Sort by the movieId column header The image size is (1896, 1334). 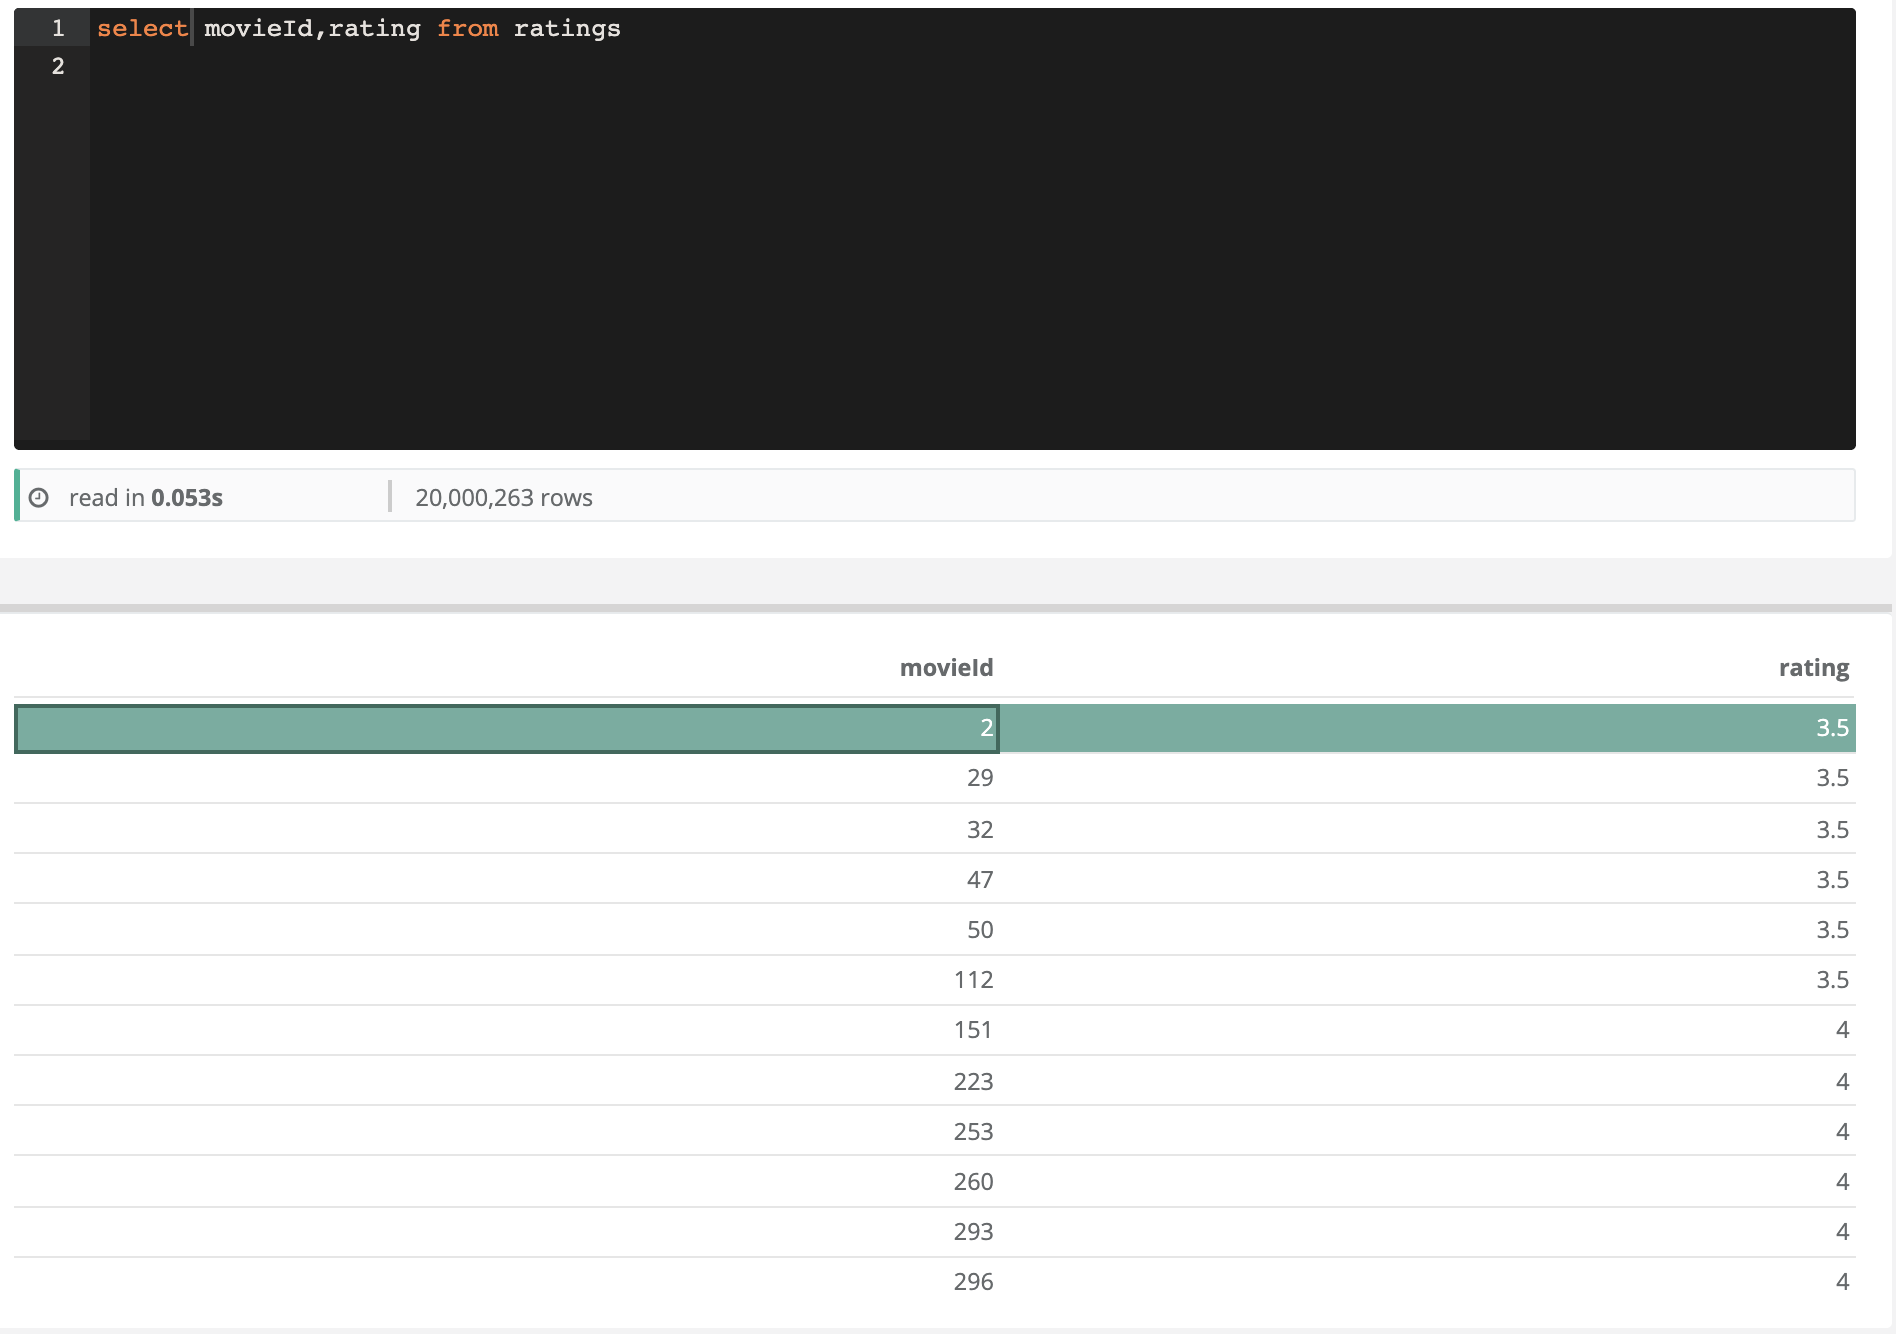(945, 668)
